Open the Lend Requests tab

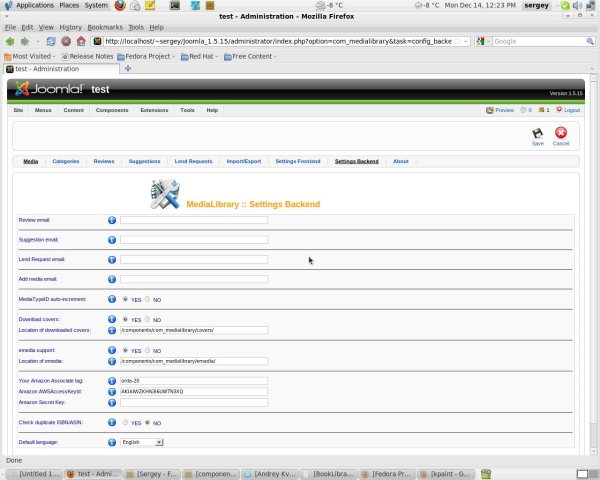(193, 162)
